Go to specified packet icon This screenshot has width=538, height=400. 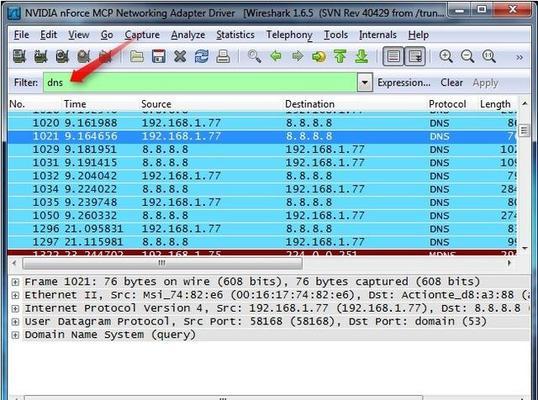pyautogui.click(x=319, y=56)
